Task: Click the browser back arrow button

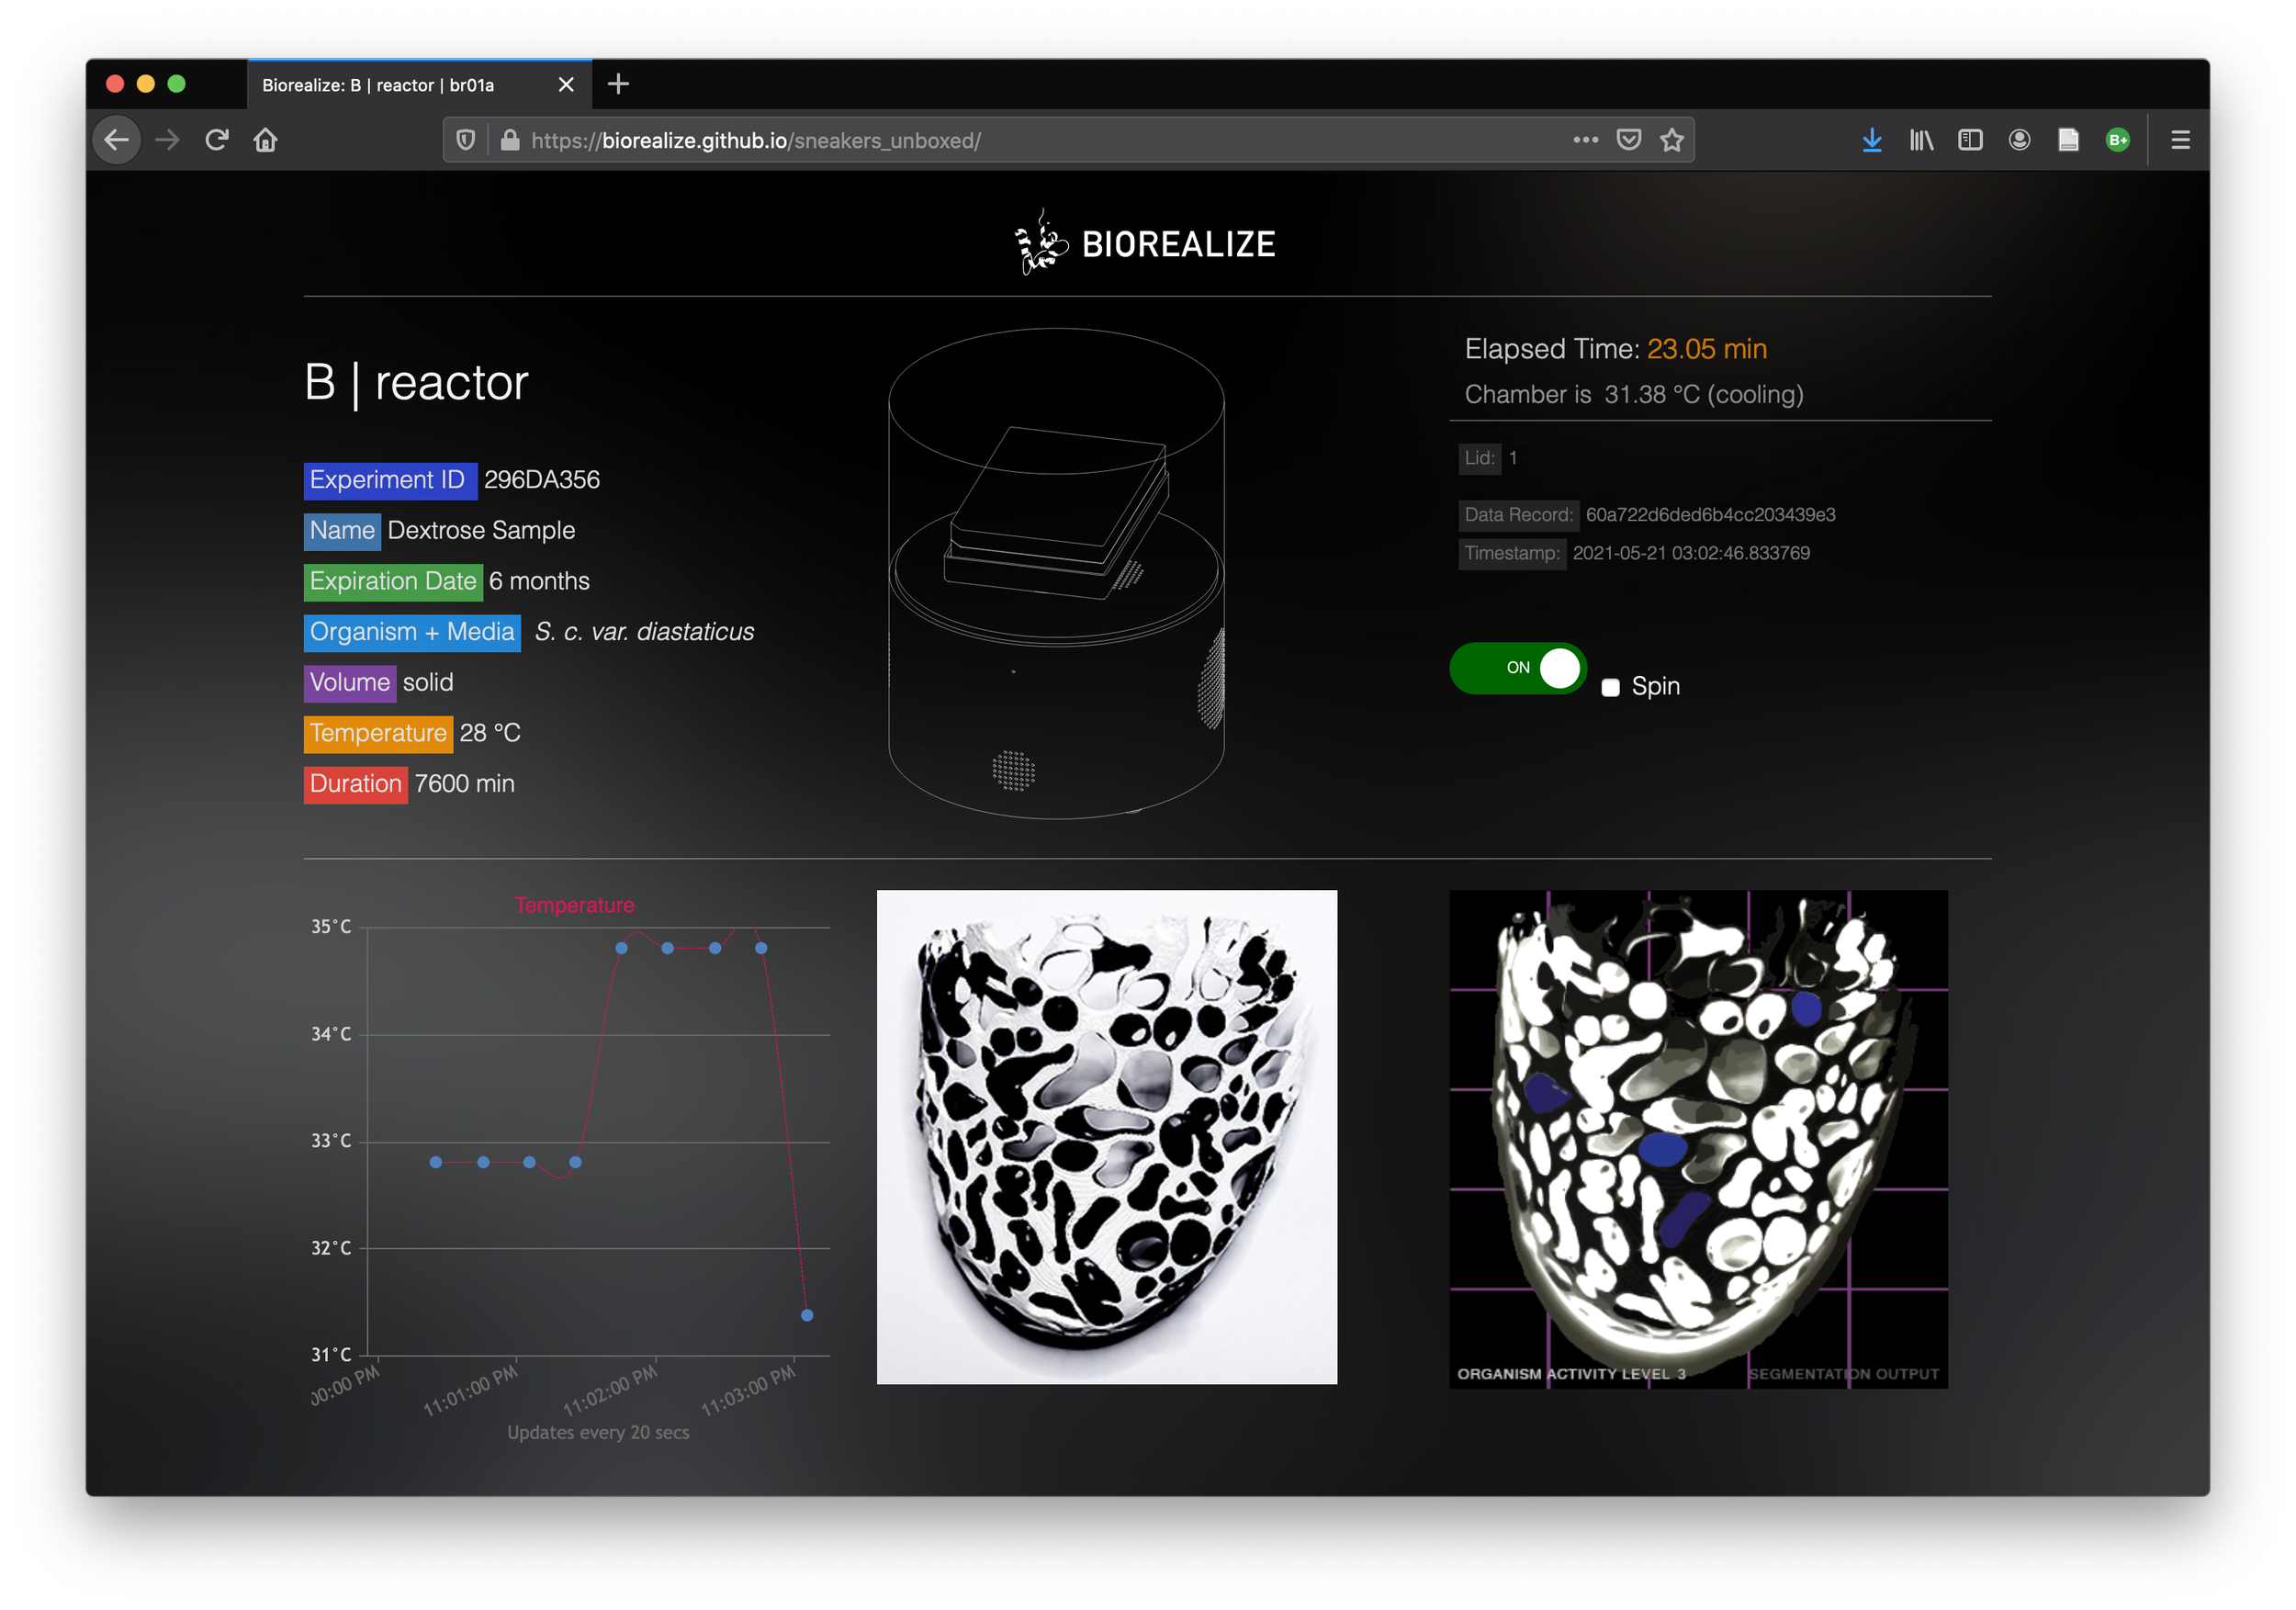Action: [x=117, y=140]
